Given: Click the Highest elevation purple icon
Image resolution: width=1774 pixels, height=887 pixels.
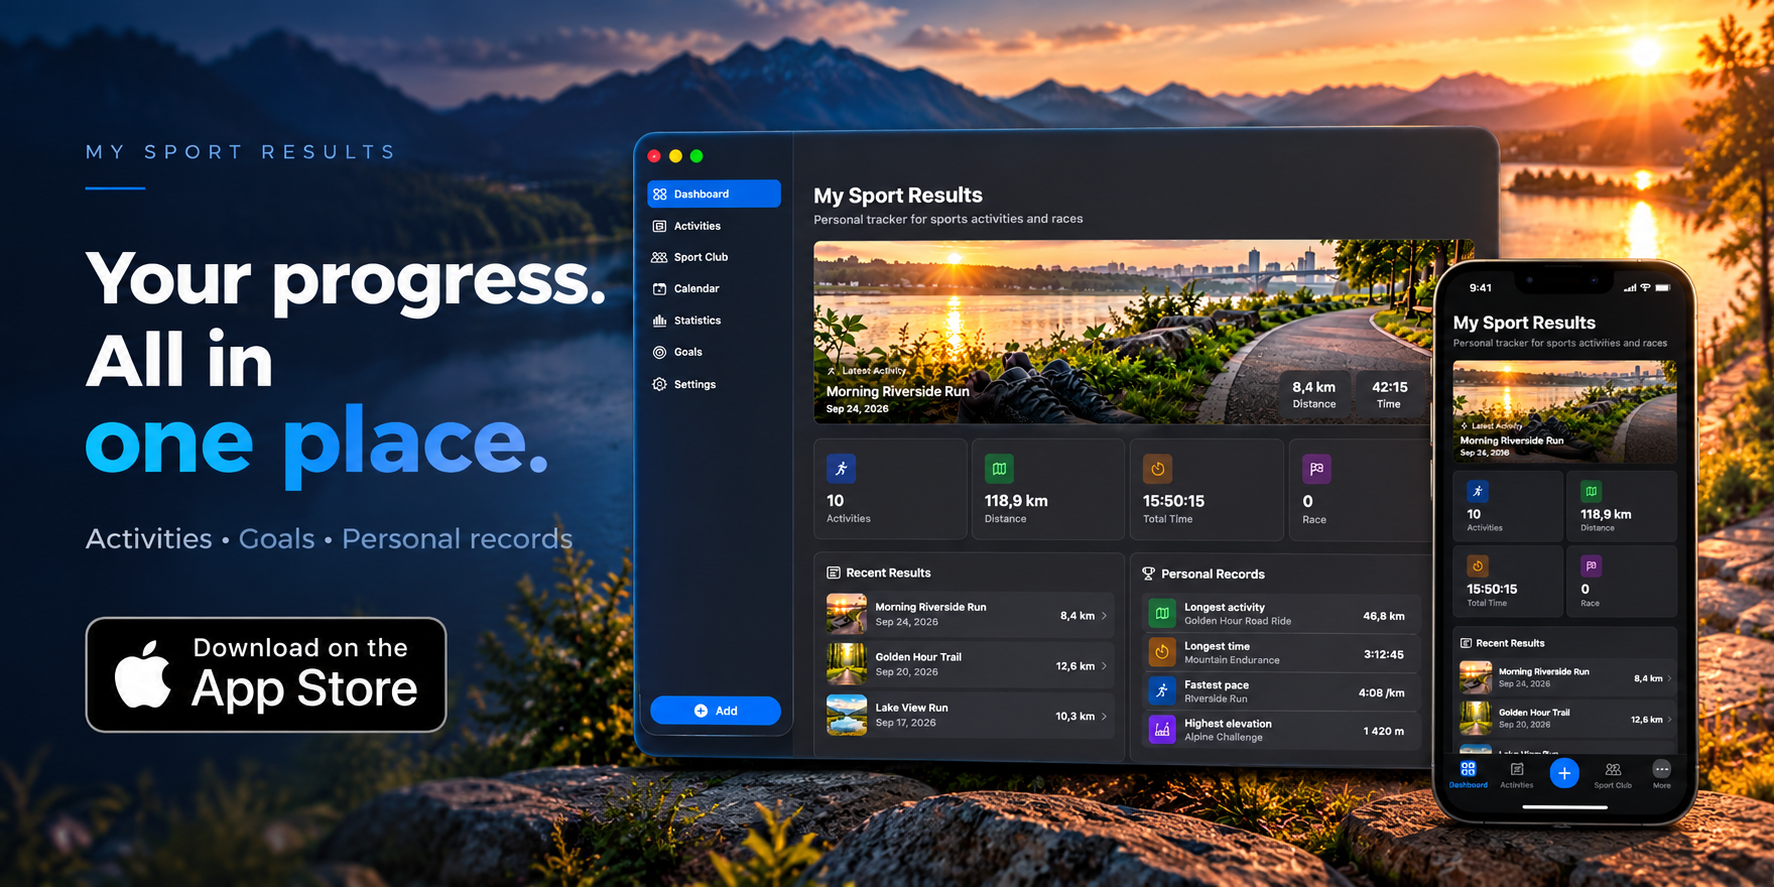Looking at the screenshot, I should (x=1162, y=730).
